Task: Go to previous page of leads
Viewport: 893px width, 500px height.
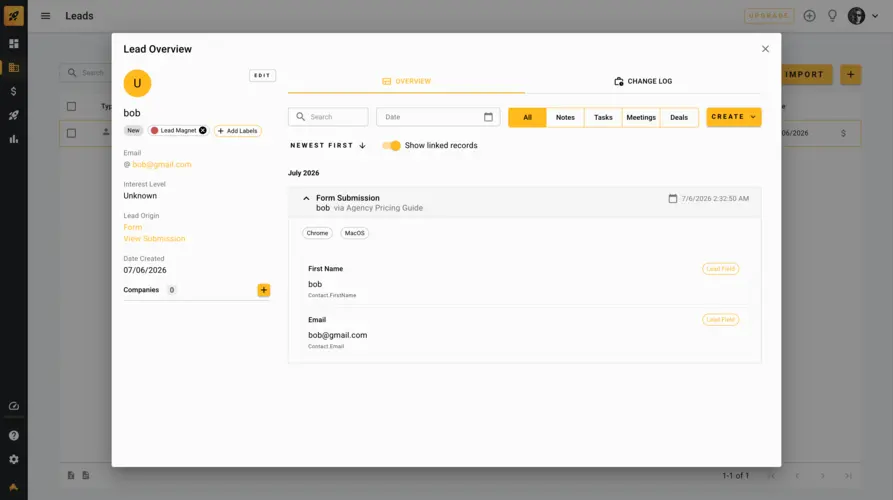Action: coord(797,476)
